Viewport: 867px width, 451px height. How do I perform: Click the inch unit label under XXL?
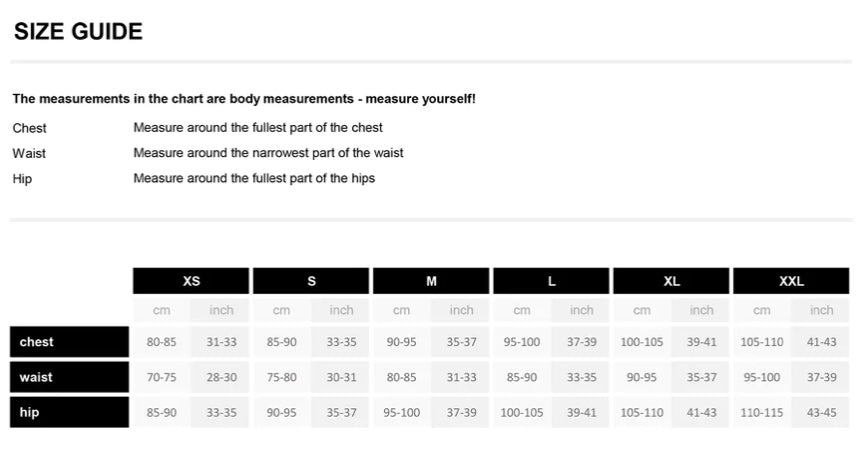click(x=821, y=310)
